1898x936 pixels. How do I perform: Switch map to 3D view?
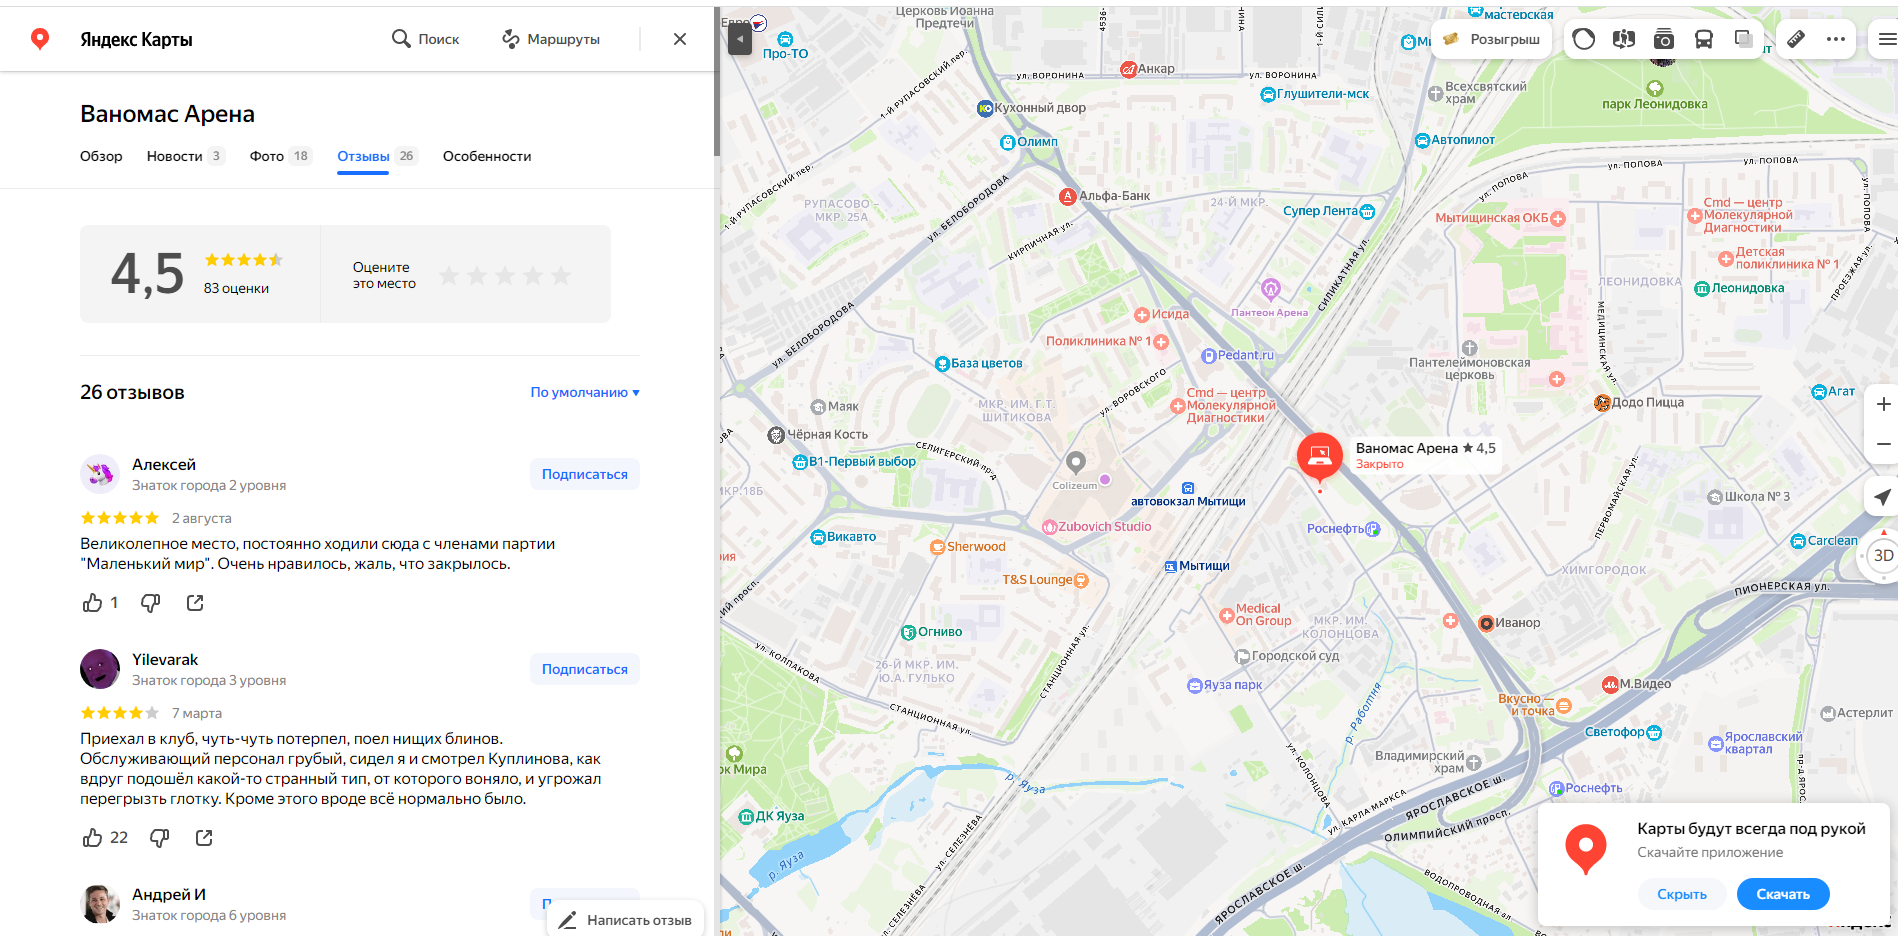pyautogui.click(x=1883, y=556)
